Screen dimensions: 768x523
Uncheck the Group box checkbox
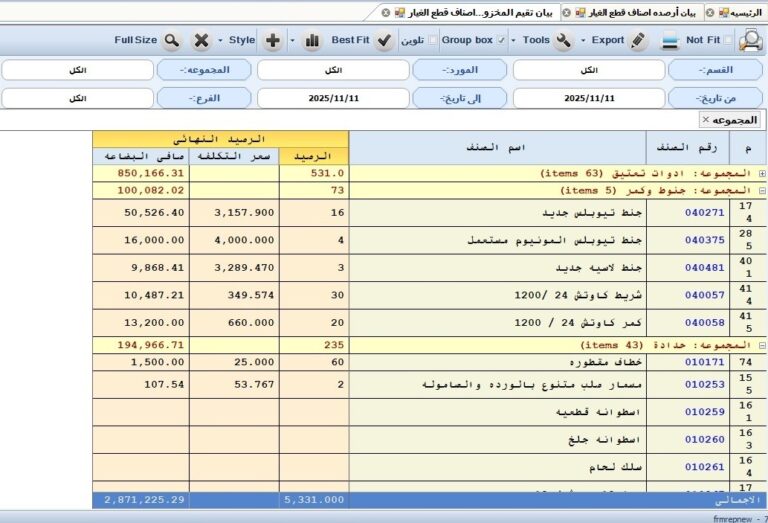pyautogui.click(x=501, y=40)
